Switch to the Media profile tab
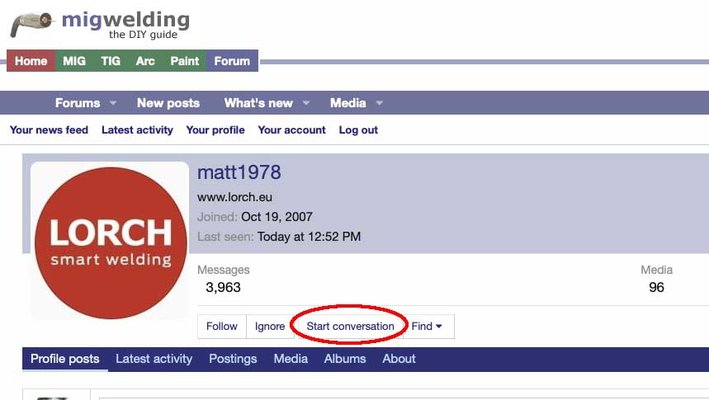 (x=291, y=359)
